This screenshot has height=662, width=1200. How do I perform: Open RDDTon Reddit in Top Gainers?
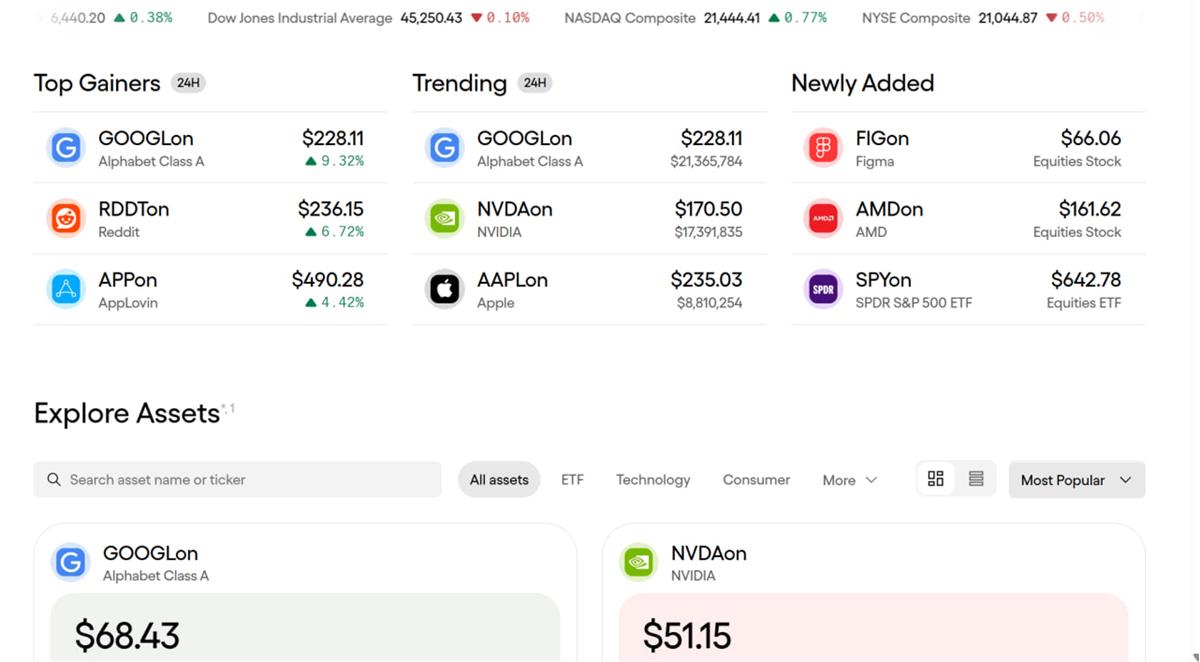[x=210, y=219]
